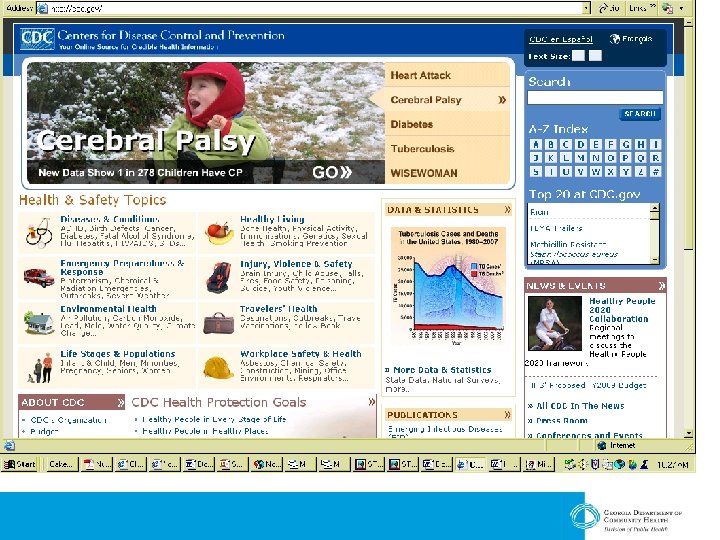
Task: Click the GO button on the banner
Action: [x=332, y=172]
